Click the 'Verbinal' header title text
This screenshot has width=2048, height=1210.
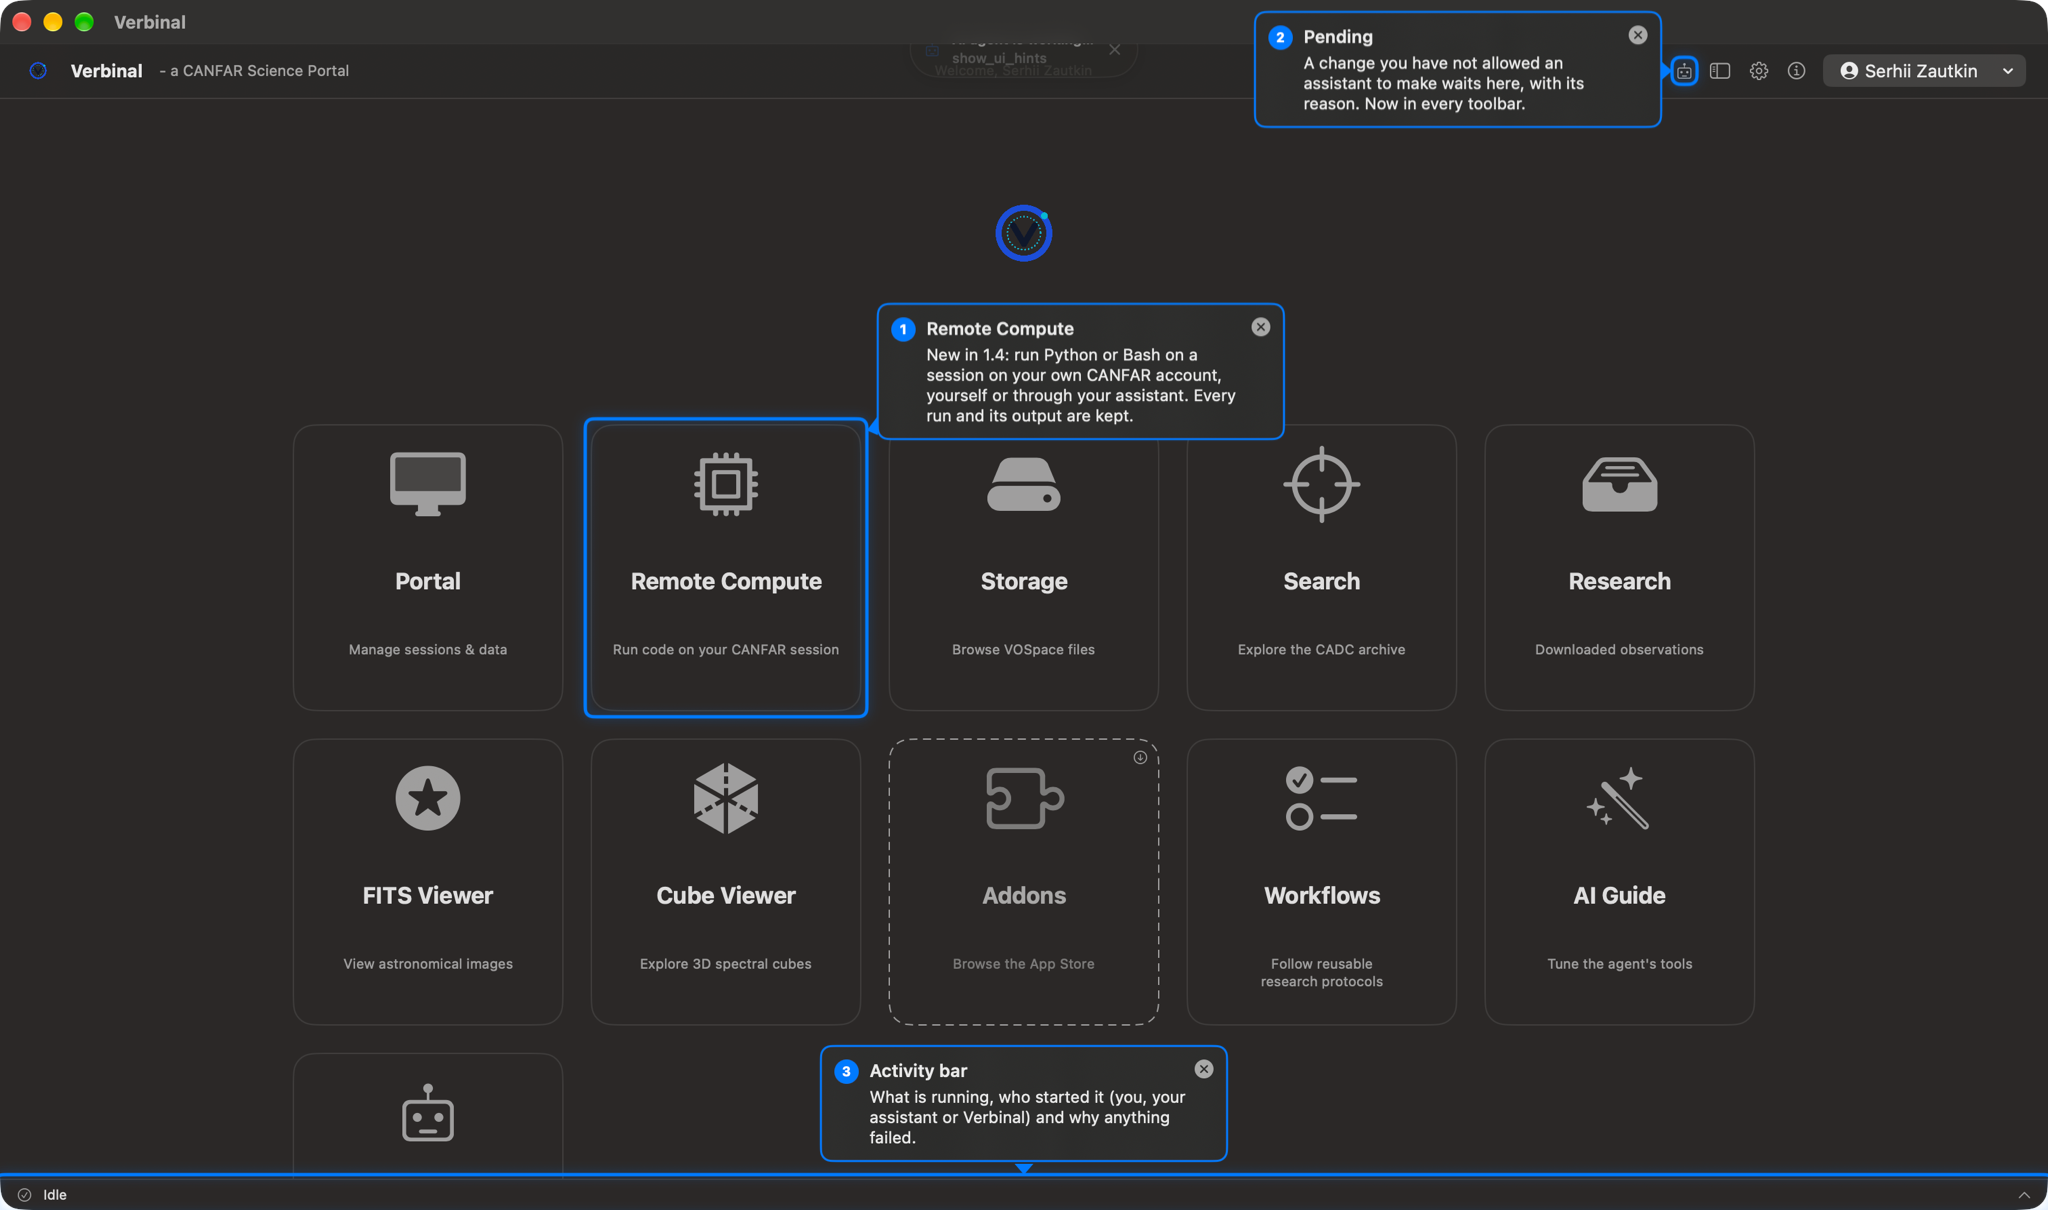[x=107, y=71]
